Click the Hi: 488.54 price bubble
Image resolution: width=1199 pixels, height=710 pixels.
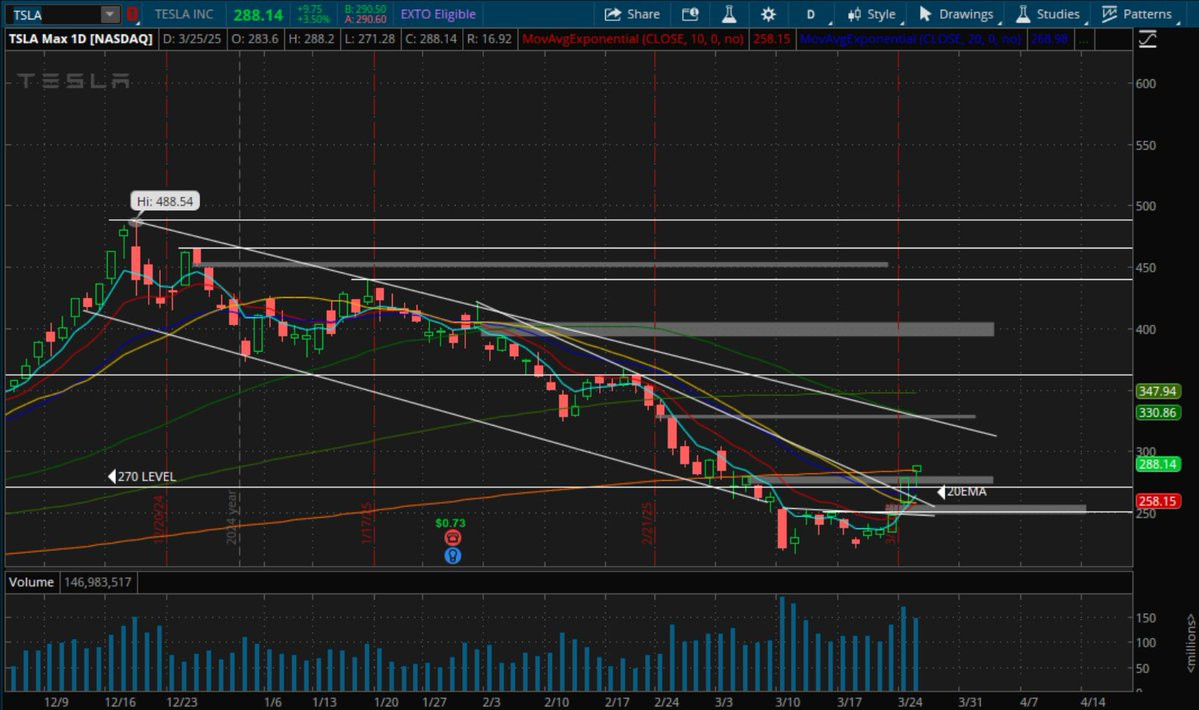(x=164, y=202)
